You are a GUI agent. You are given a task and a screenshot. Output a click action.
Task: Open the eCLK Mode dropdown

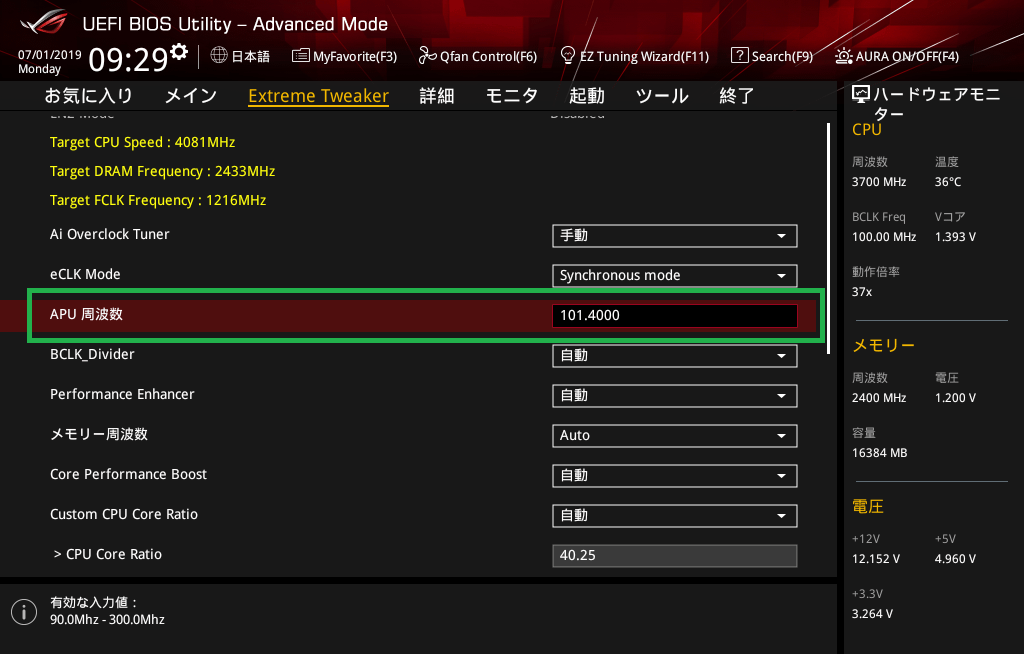pos(675,276)
